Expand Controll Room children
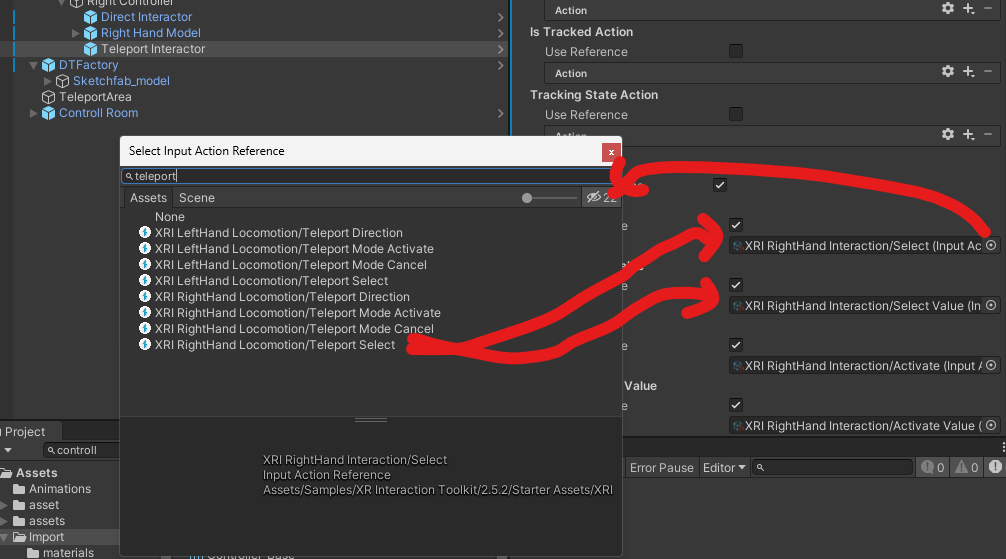The image size is (1006, 559). tap(33, 114)
